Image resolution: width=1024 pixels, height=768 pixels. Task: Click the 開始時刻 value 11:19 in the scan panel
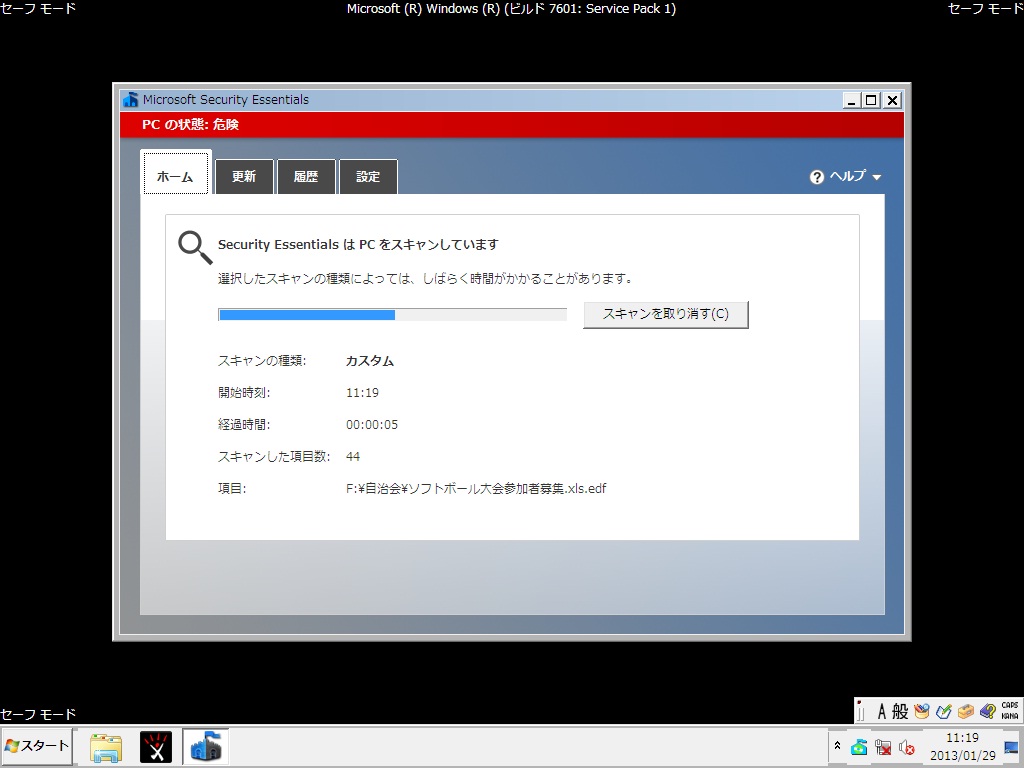[x=362, y=392]
